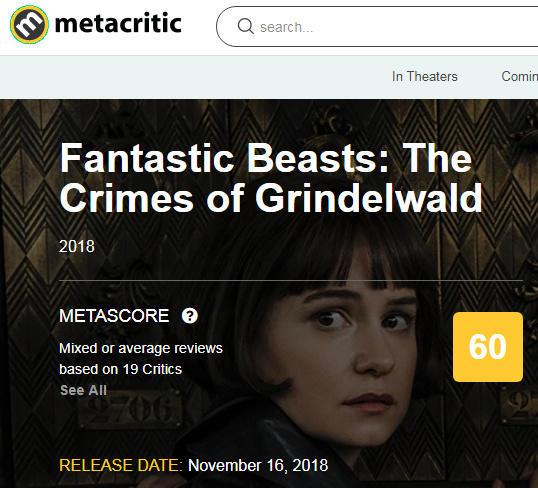
Task: Click the 'based on 19 Critics' text
Action: tap(120, 369)
